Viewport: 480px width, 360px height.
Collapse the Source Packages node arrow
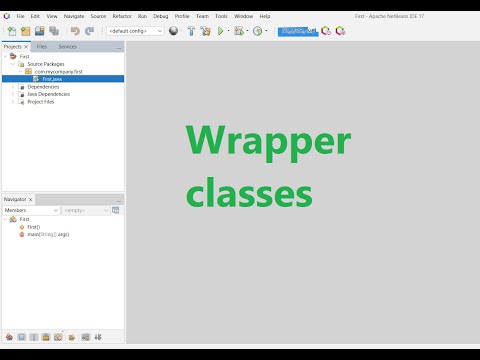pyautogui.click(x=13, y=64)
